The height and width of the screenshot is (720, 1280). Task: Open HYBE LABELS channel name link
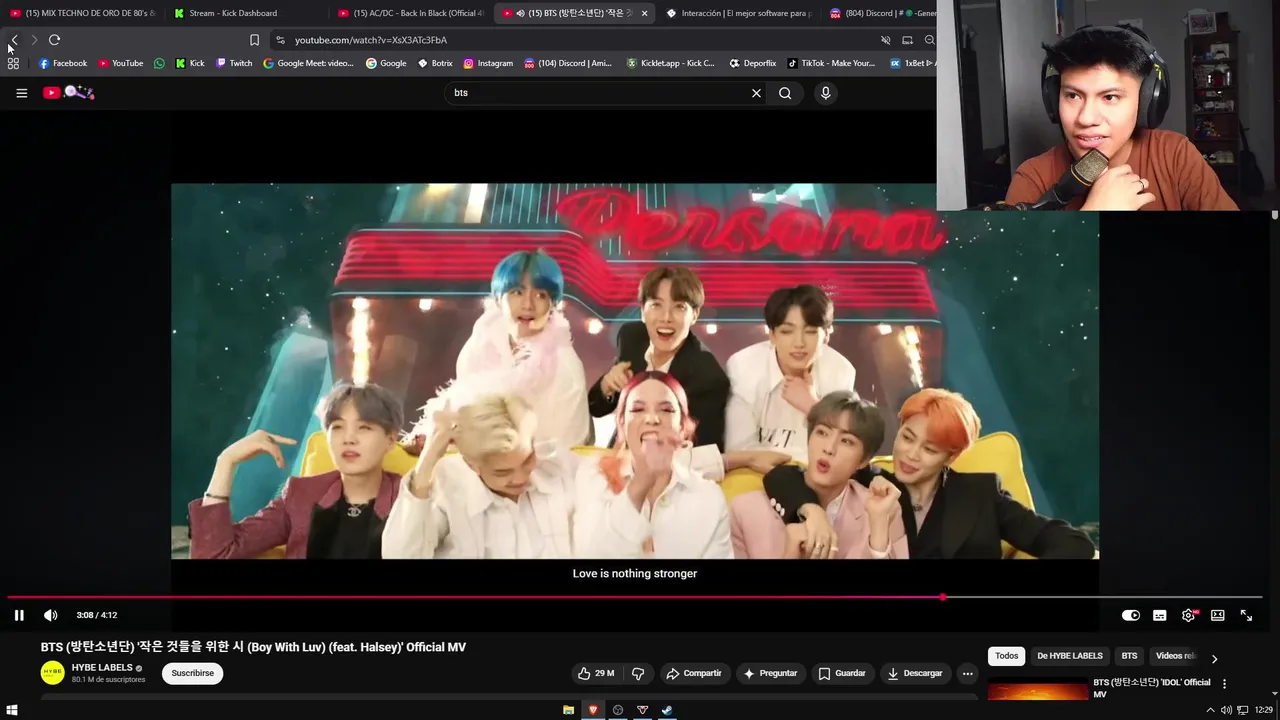[x=102, y=667]
